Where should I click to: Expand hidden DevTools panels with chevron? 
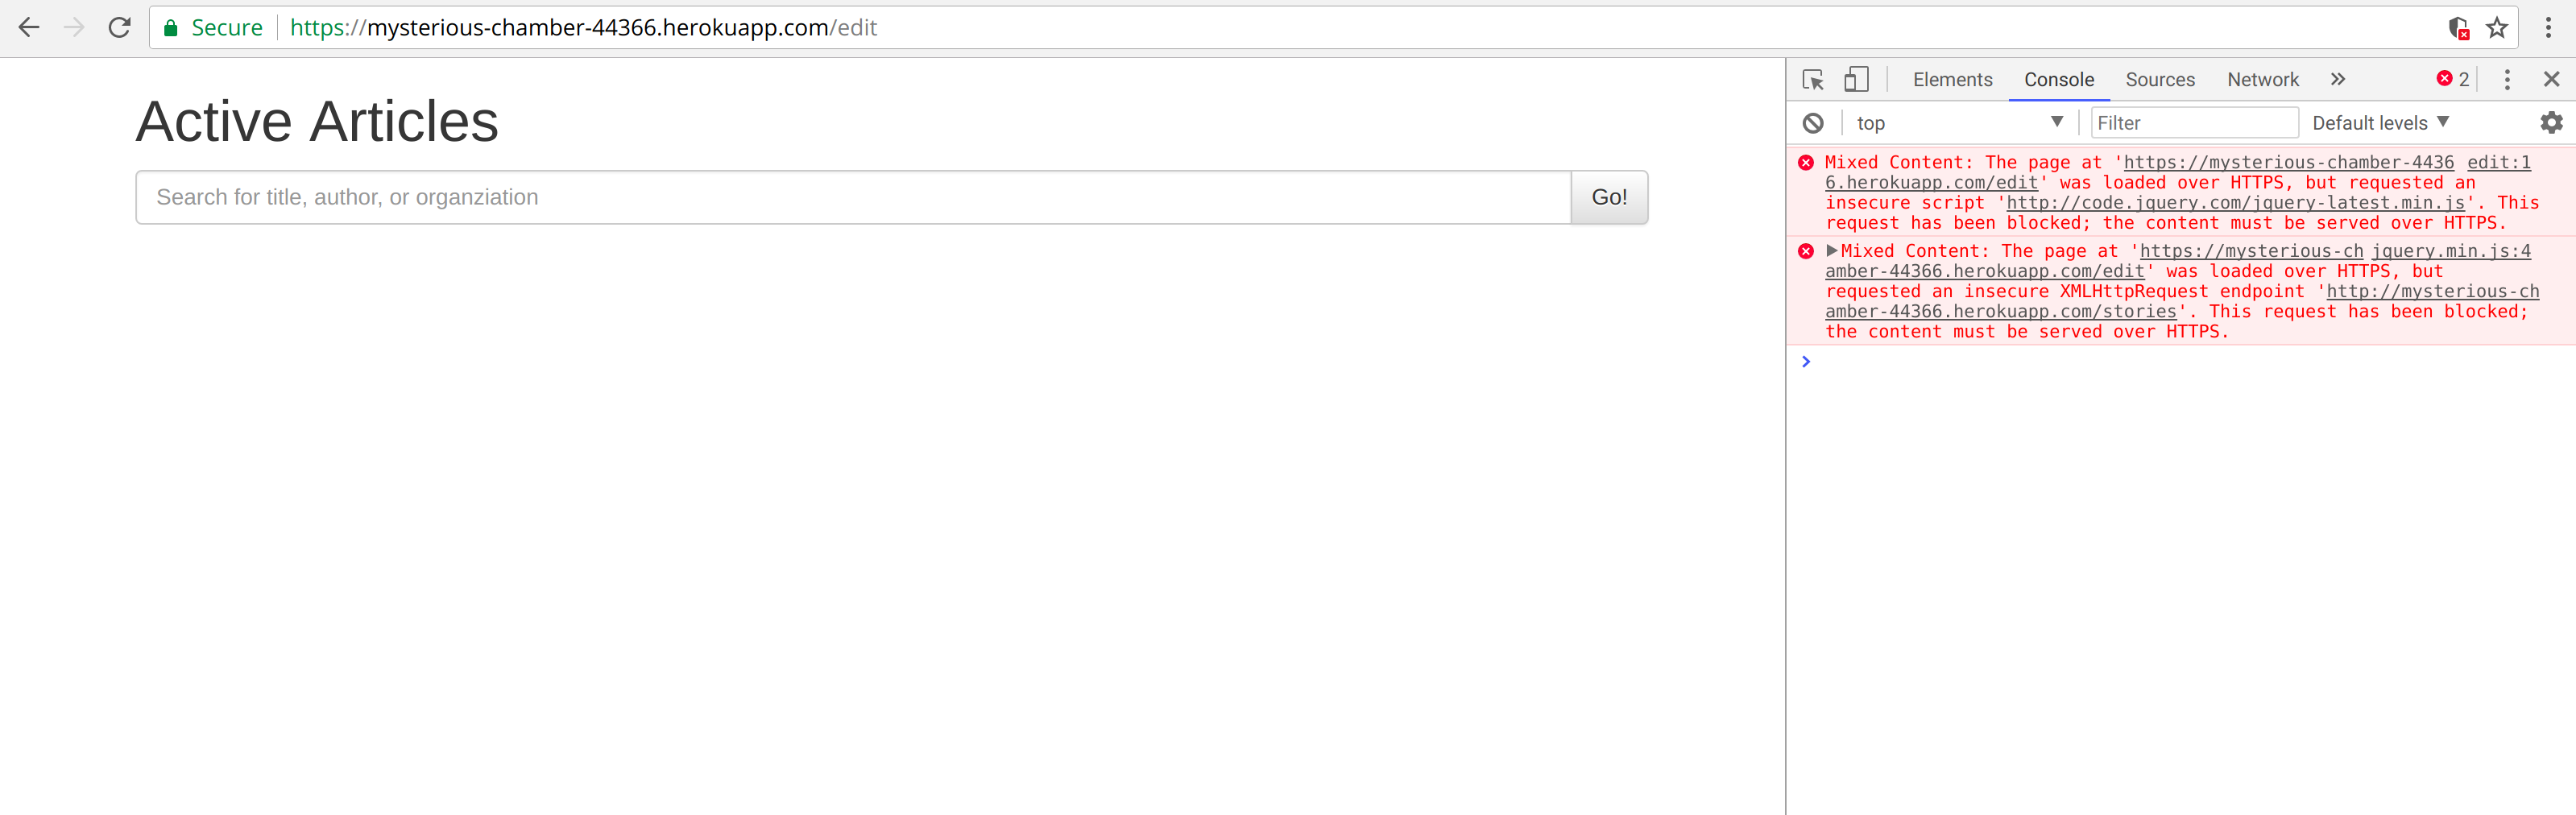pos(2337,79)
